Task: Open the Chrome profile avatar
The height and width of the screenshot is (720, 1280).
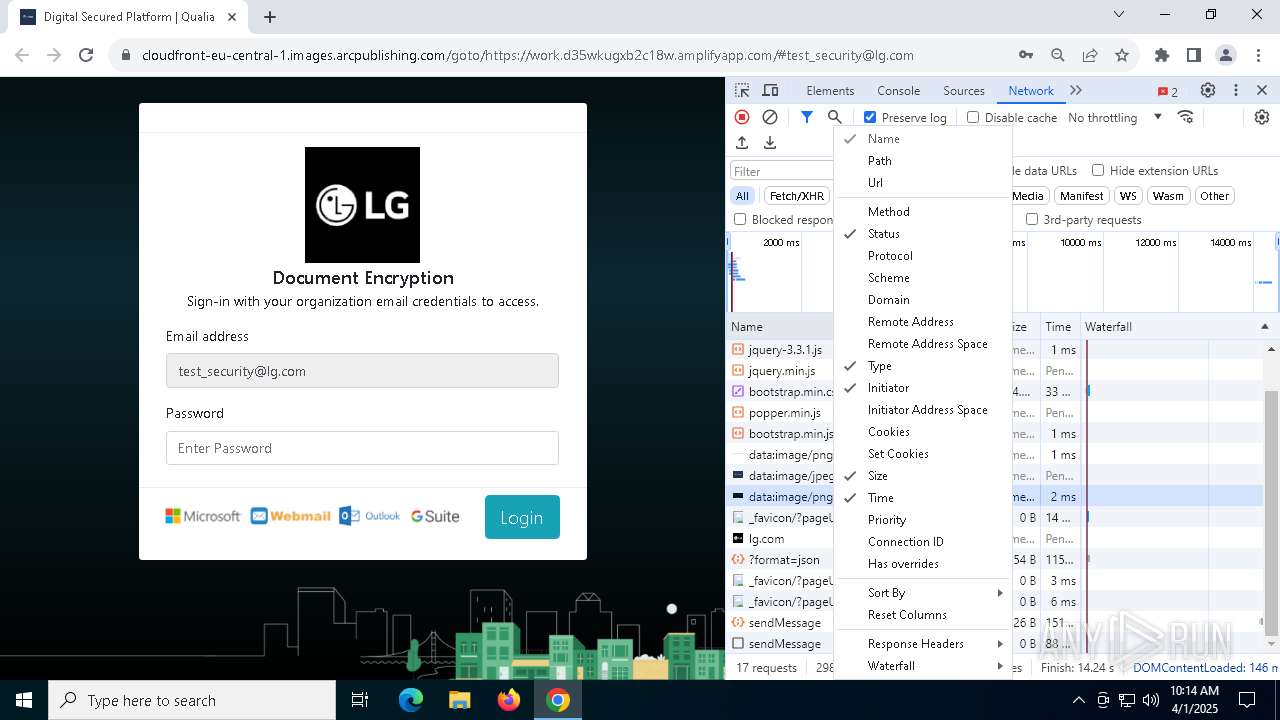Action: pos(1226,55)
